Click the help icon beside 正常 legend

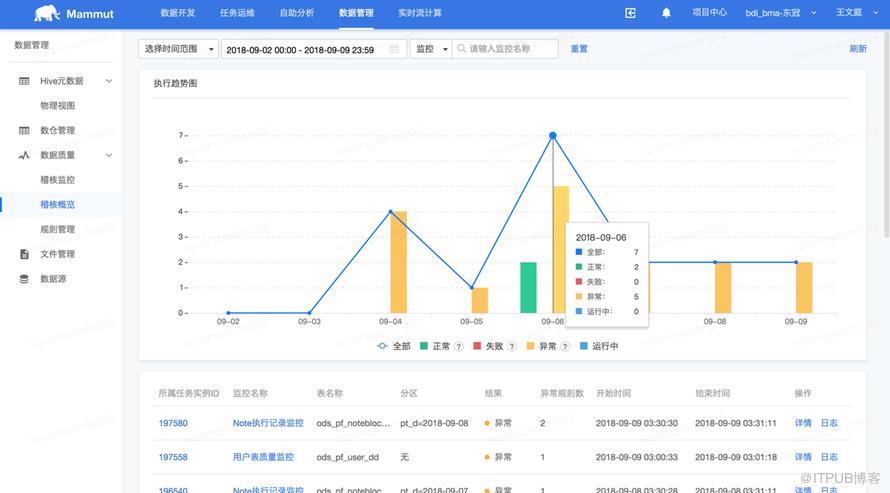click(x=459, y=347)
